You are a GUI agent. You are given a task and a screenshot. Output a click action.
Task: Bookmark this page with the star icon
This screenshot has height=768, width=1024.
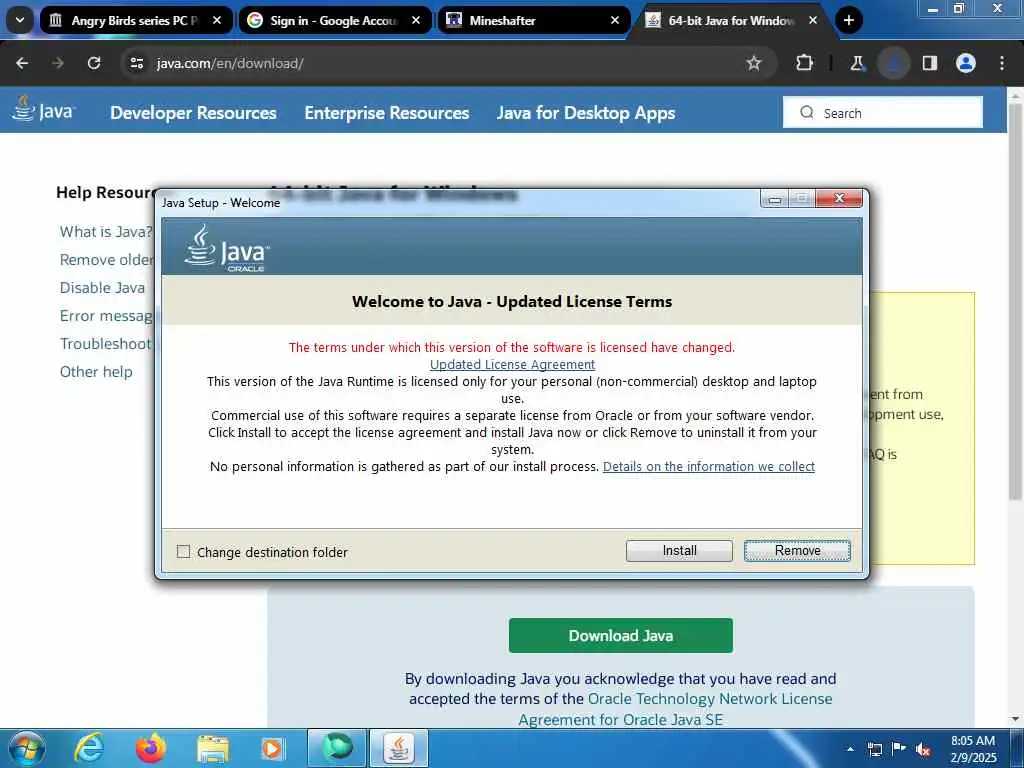[x=754, y=63]
